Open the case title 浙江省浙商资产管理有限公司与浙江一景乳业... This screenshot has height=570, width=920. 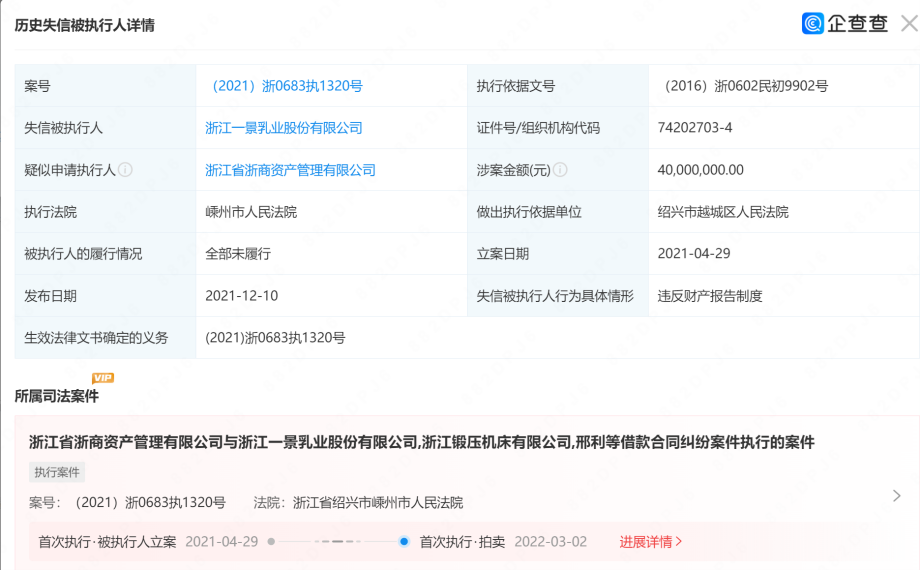(x=421, y=442)
